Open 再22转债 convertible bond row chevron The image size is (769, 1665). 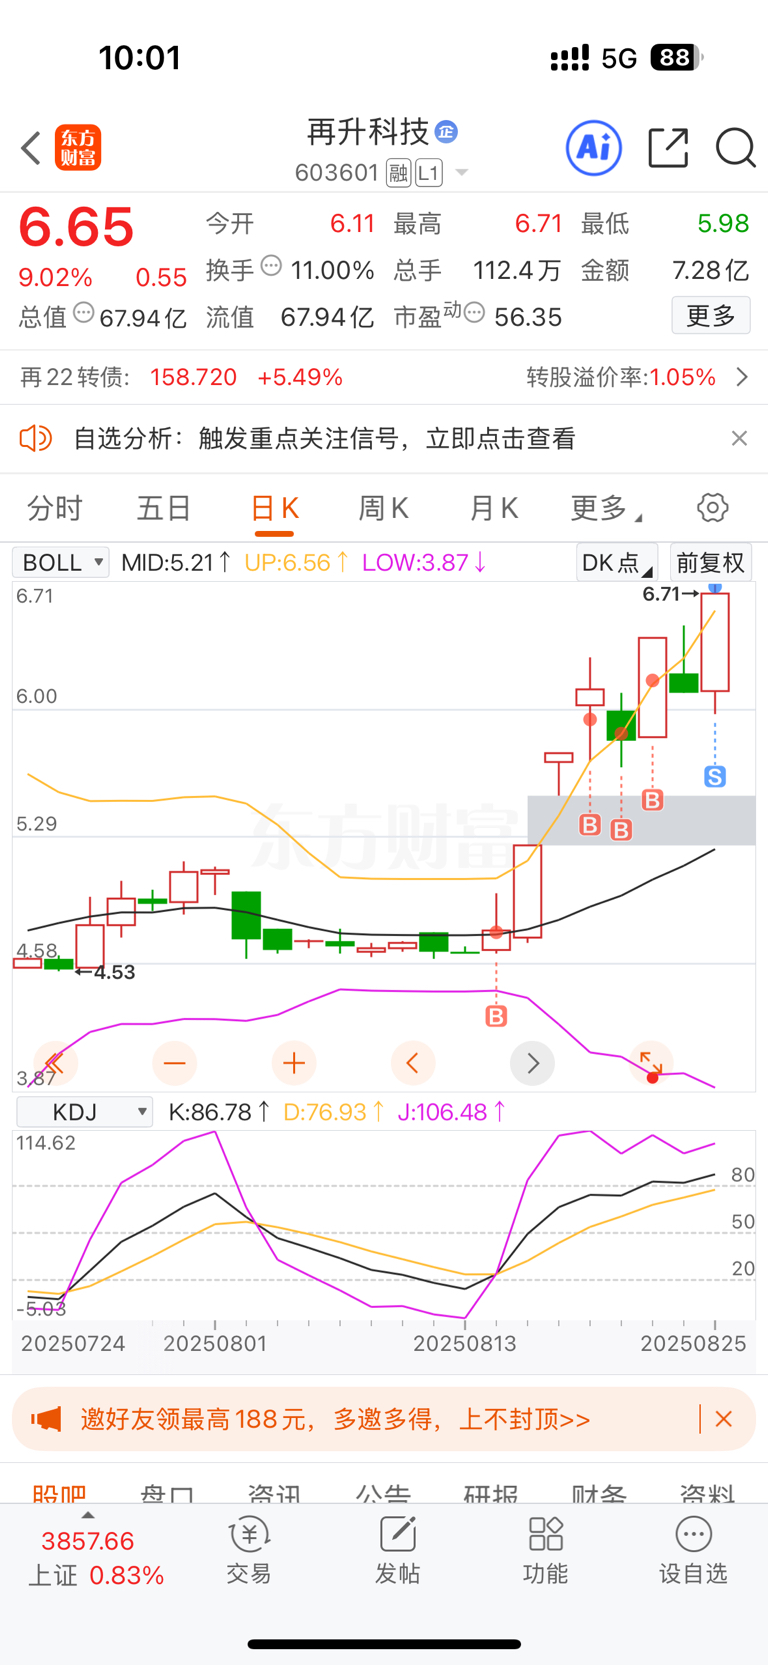[742, 377]
